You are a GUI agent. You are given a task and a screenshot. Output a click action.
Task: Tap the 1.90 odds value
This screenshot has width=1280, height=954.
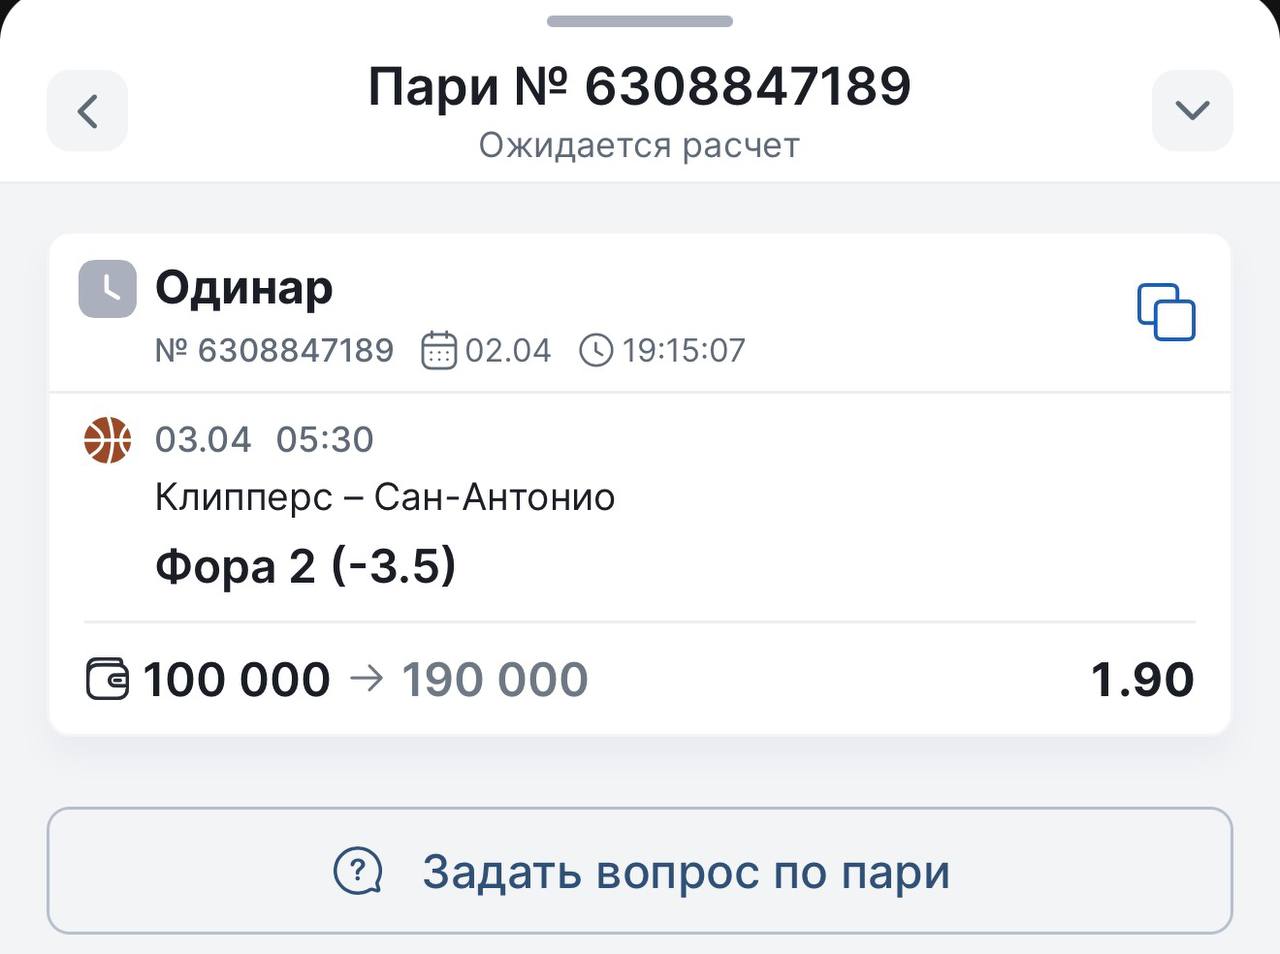pyautogui.click(x=1142, y=680)
